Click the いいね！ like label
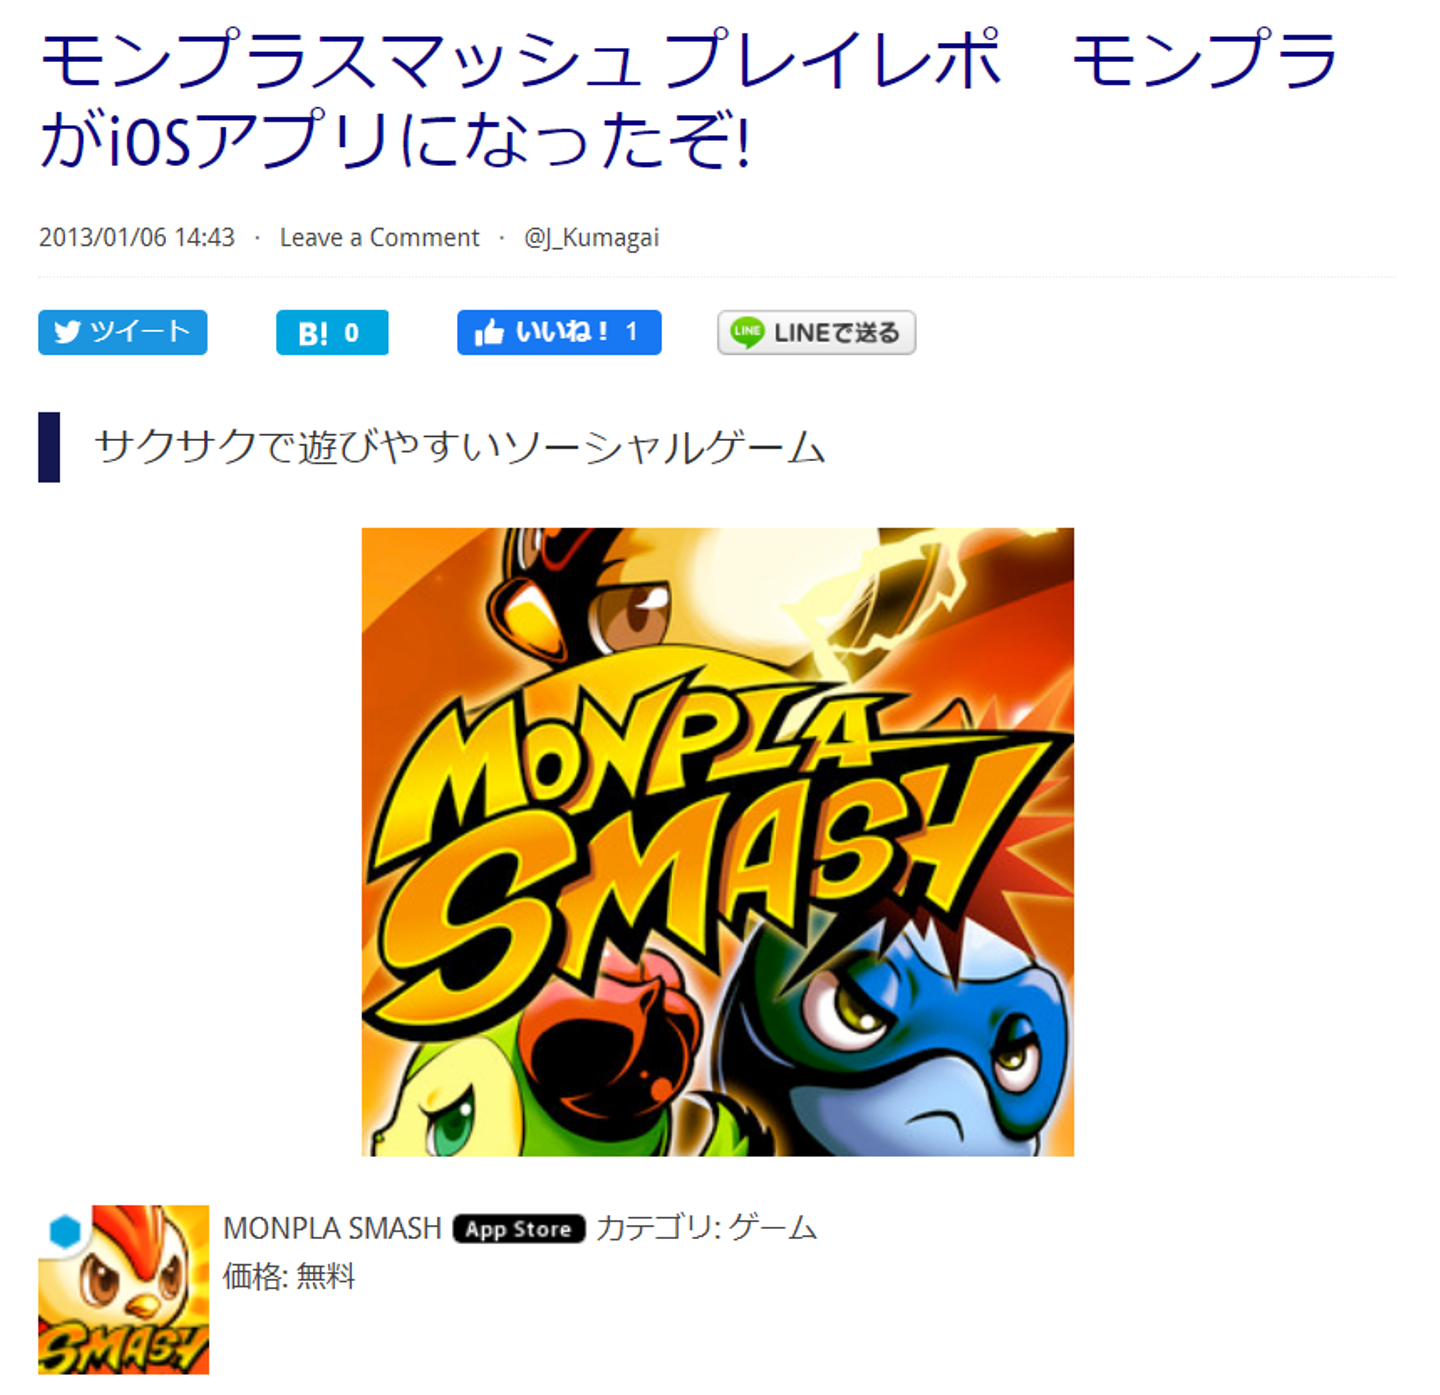The height and width of the screenshot is (1395, 1440). click(x=562, y=332)
